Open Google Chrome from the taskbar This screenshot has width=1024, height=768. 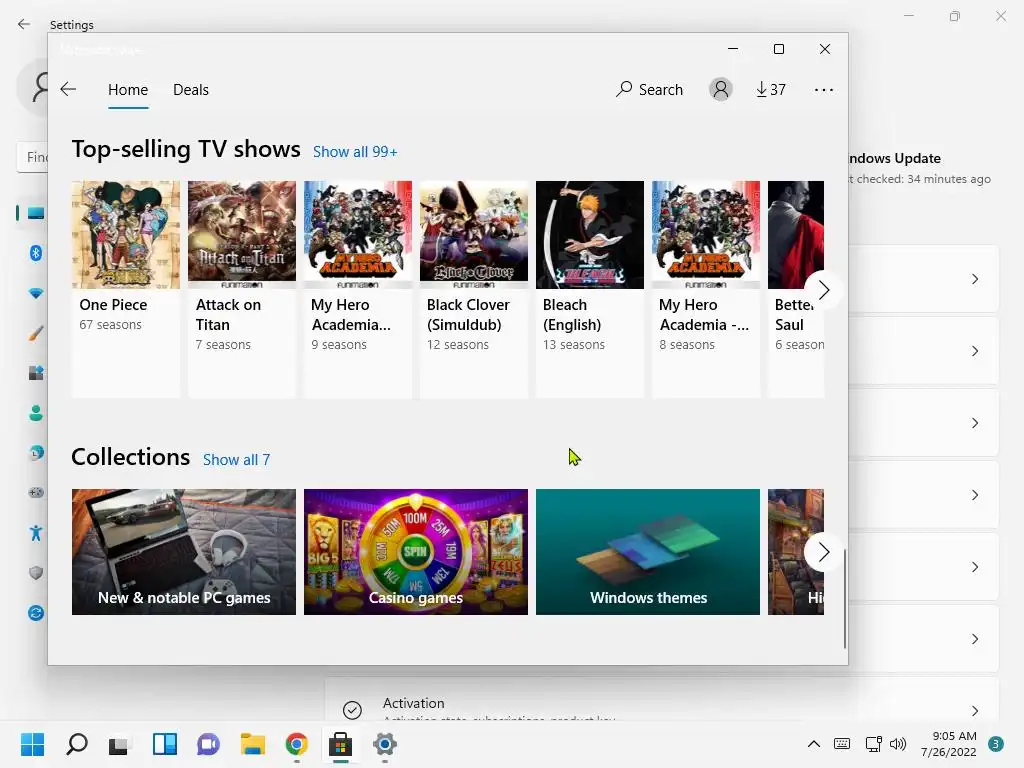click(296, 744)
